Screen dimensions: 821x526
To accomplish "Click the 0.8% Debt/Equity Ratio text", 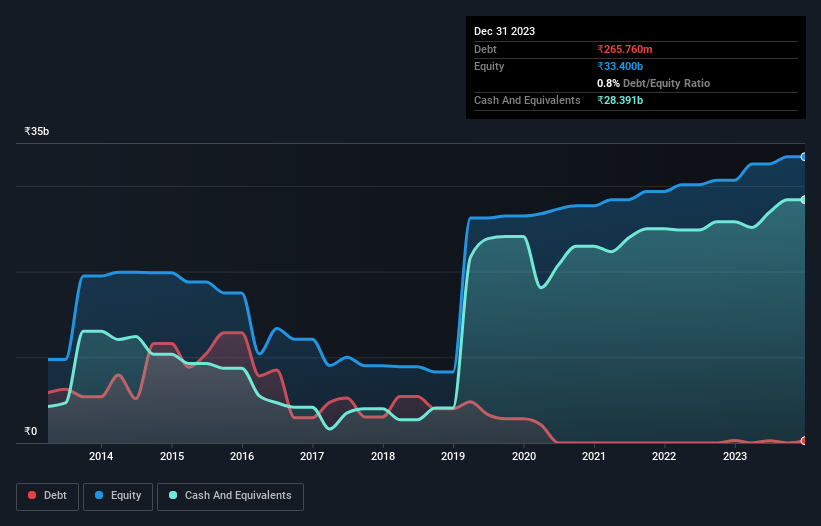I will 653,83.
